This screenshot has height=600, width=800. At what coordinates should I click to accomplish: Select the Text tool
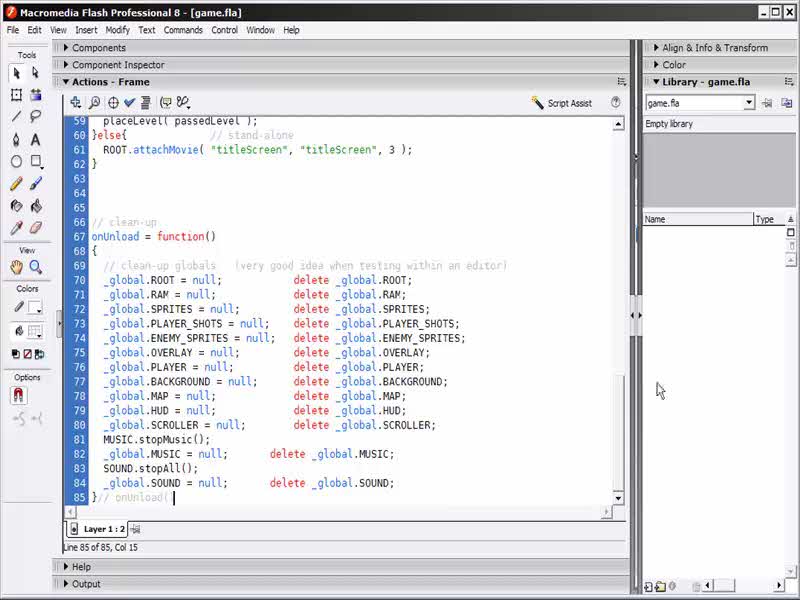point(36,140)
